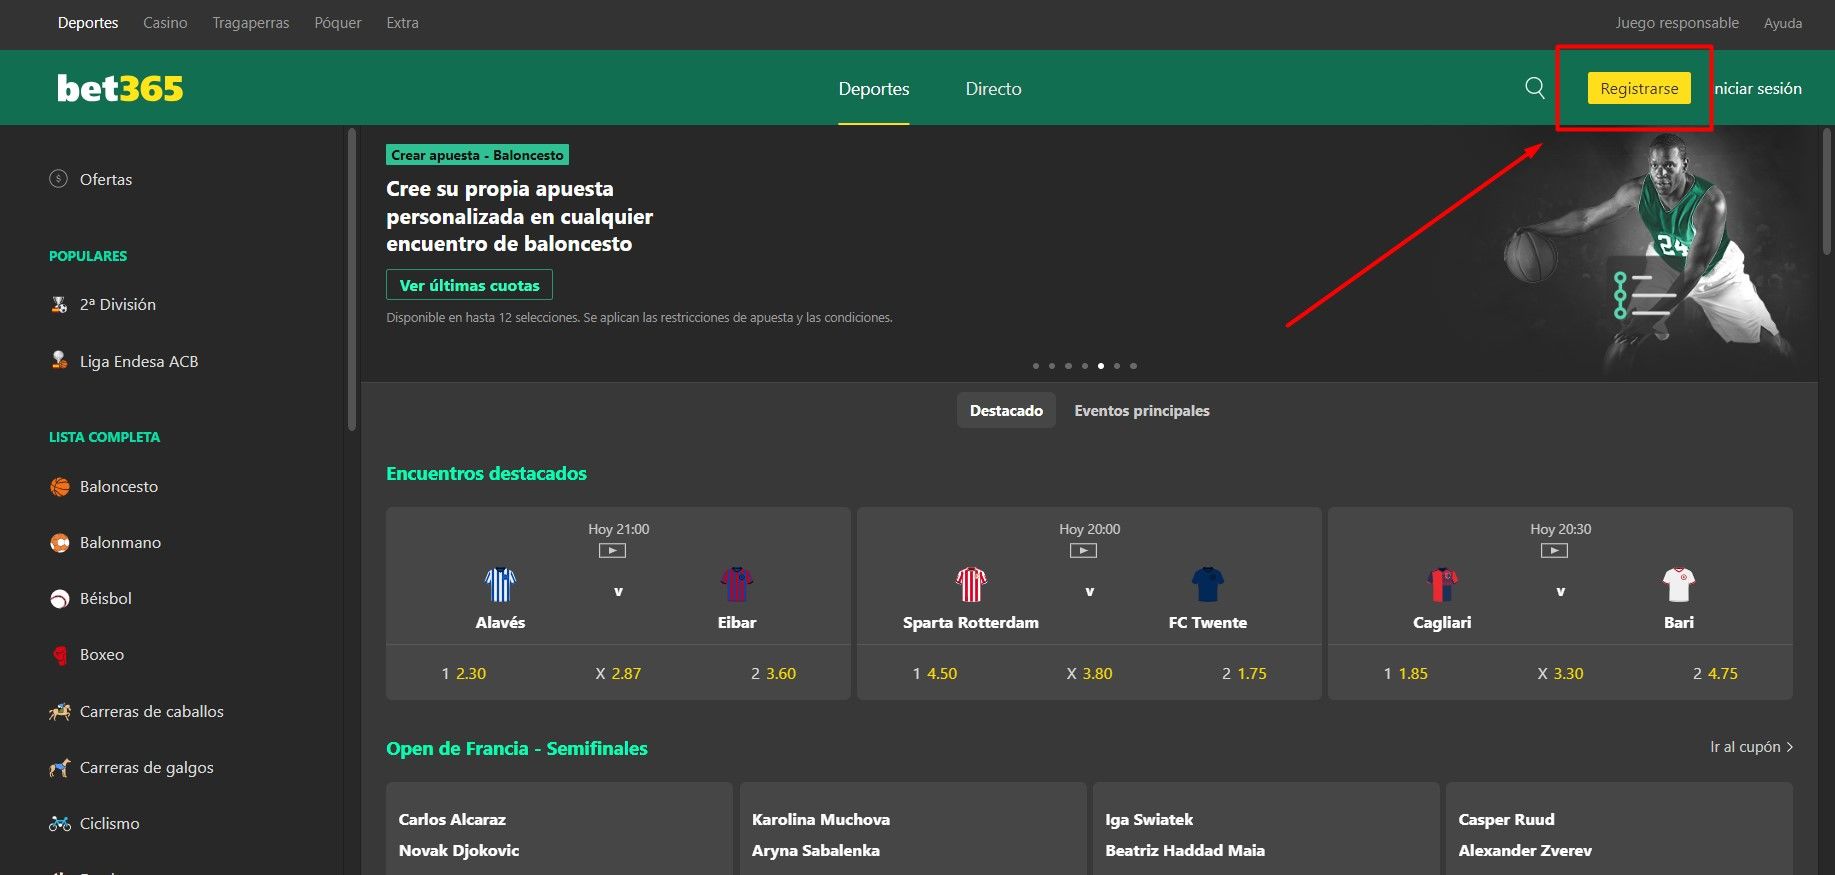The image size is (1835, 875).
Task: Click the Bari shirt icon
Action: click(1679, 584)
